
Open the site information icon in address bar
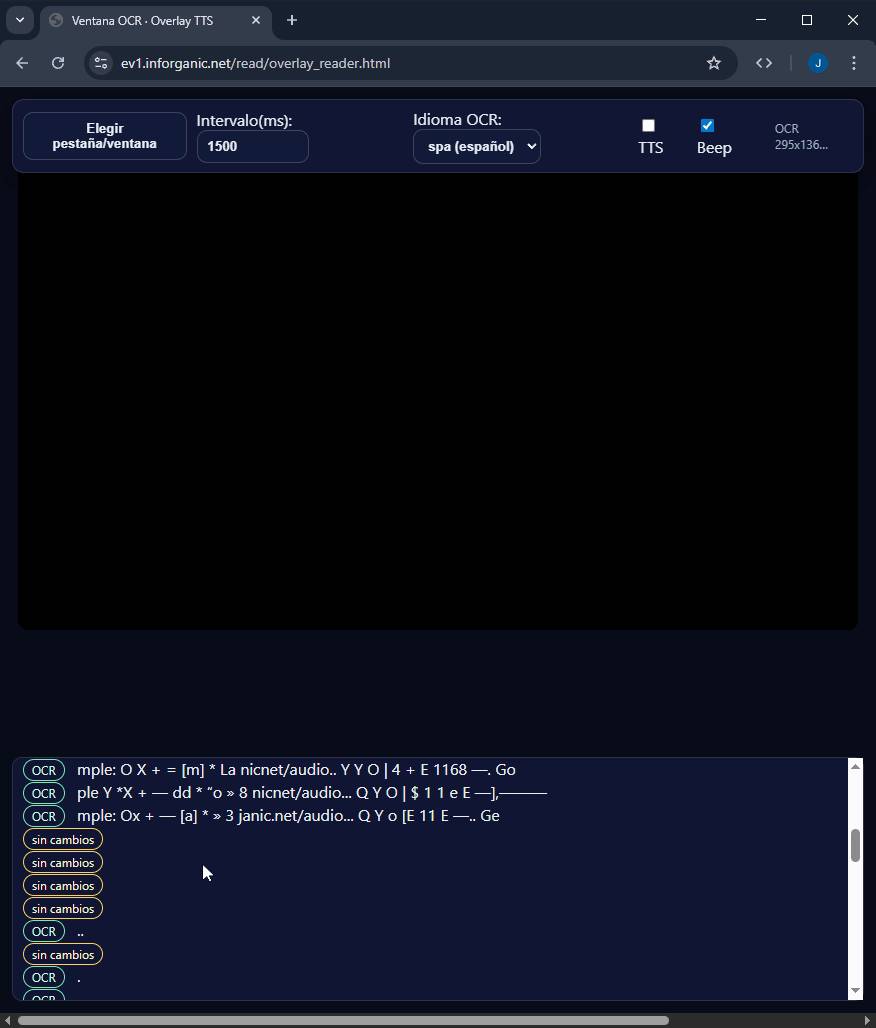pyautogui.click(x=101, y=63)
